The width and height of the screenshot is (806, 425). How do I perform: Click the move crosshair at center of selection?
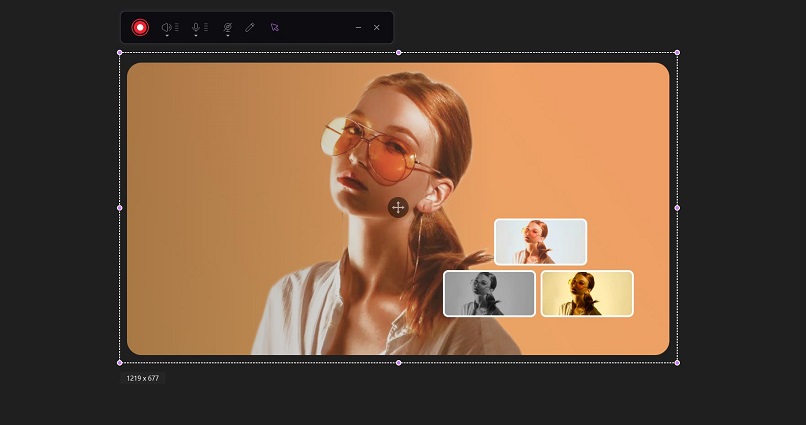tap(398, 207)
